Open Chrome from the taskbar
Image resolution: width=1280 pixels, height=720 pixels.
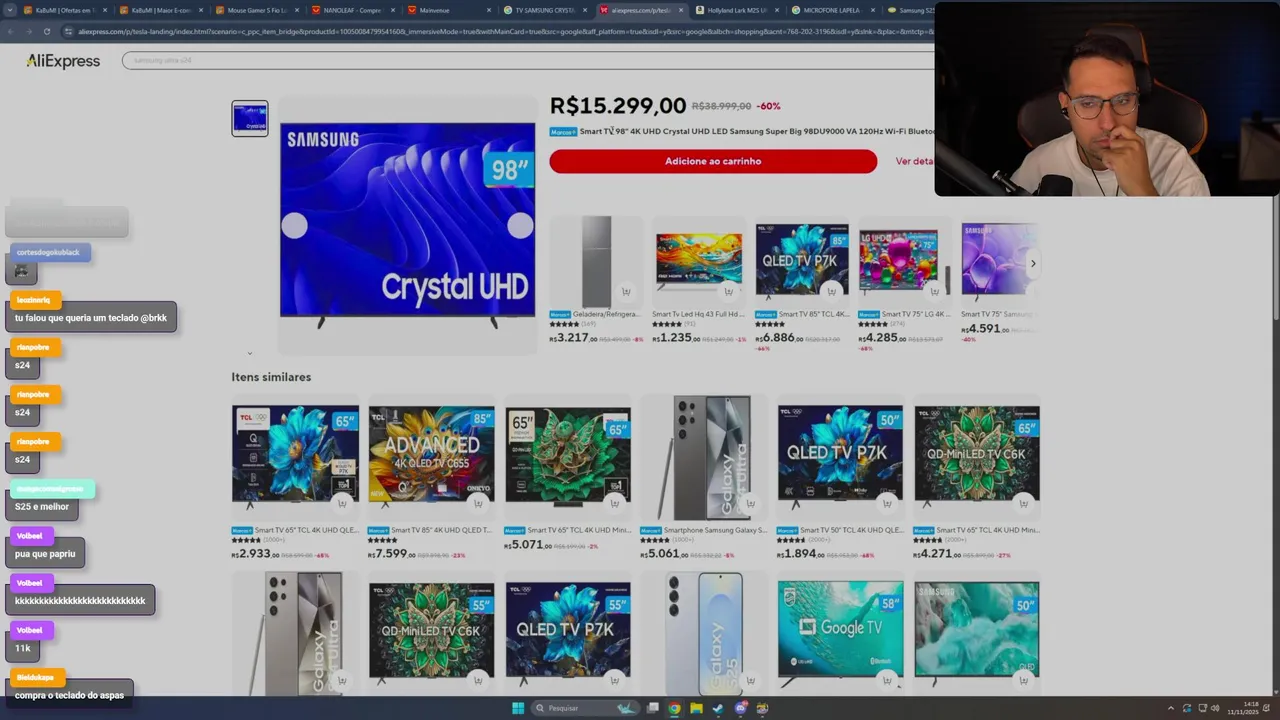click(x=674, y=708)
